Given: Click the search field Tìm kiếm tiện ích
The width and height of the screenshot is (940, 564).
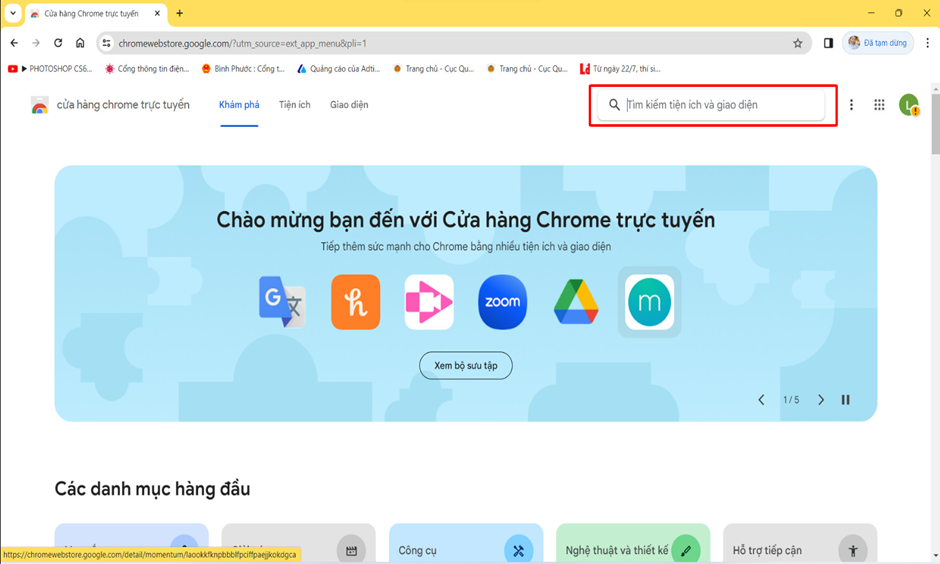Looking at the screenshot, I should (x=711, y=105).
